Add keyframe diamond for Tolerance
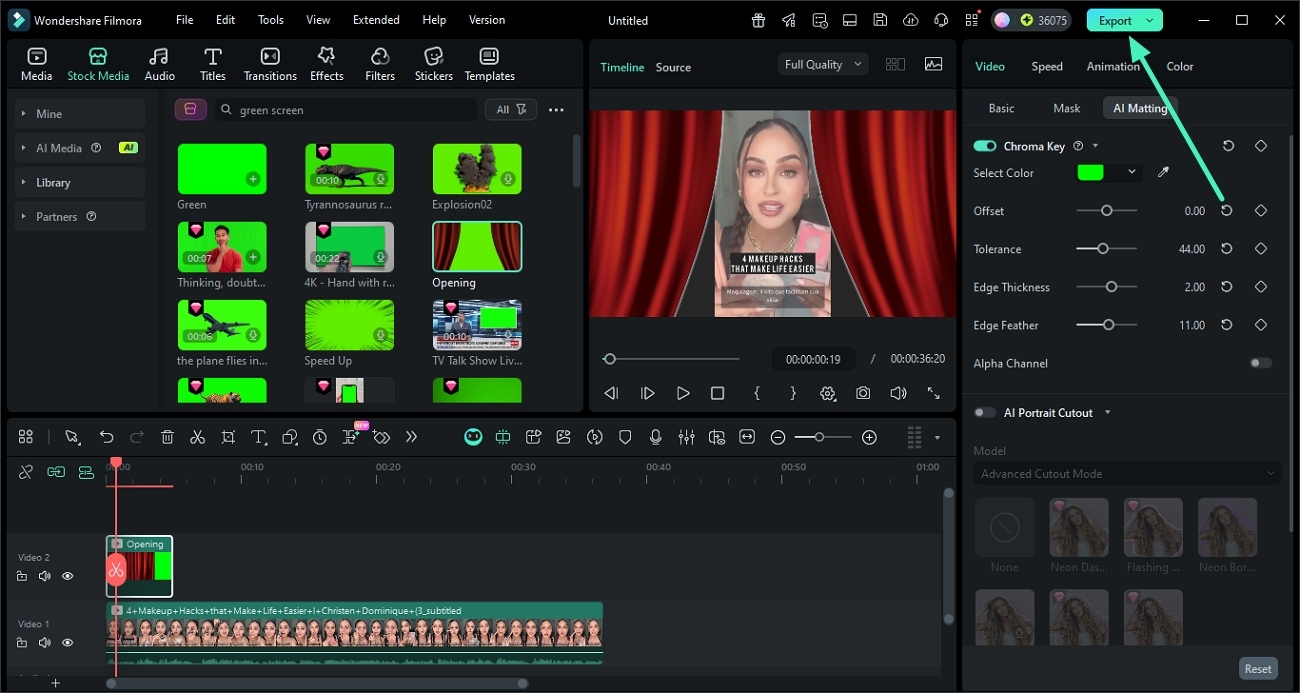Viewport: 1300px width, 693px height. pyautogui.click(x=1260, y=249)
